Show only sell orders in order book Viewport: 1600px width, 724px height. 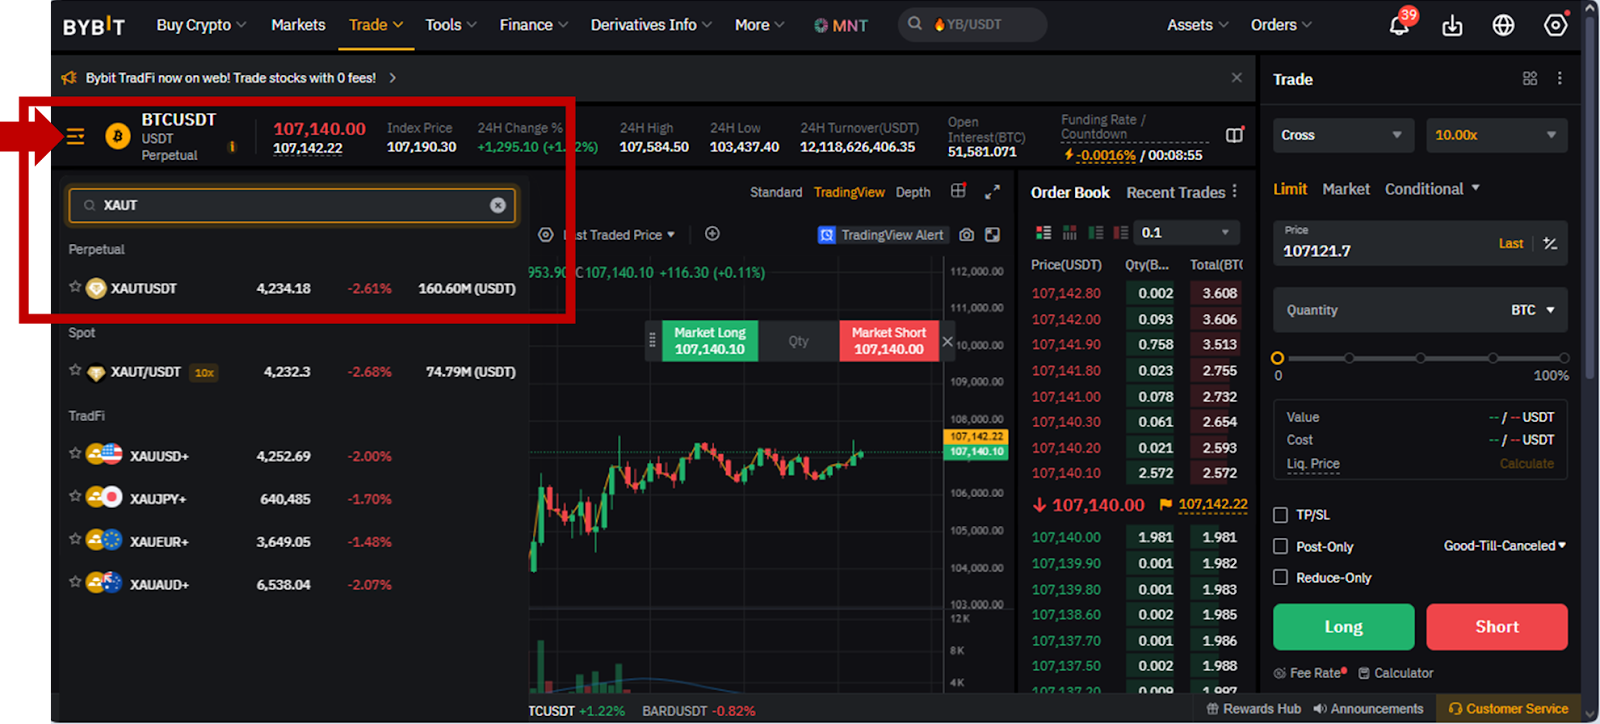[1120, 233]
